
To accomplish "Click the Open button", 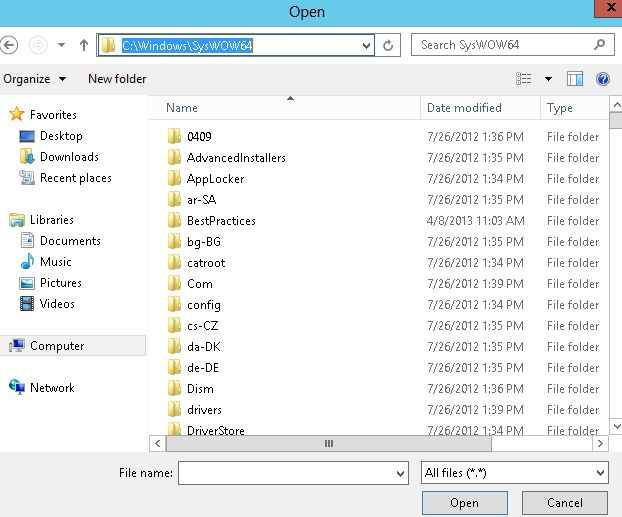I will point(465,503).
